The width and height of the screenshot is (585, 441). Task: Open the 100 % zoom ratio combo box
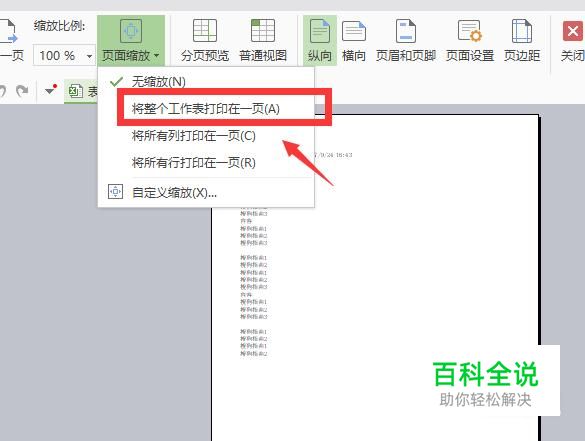pyautogui.click(x=64, y=56)
